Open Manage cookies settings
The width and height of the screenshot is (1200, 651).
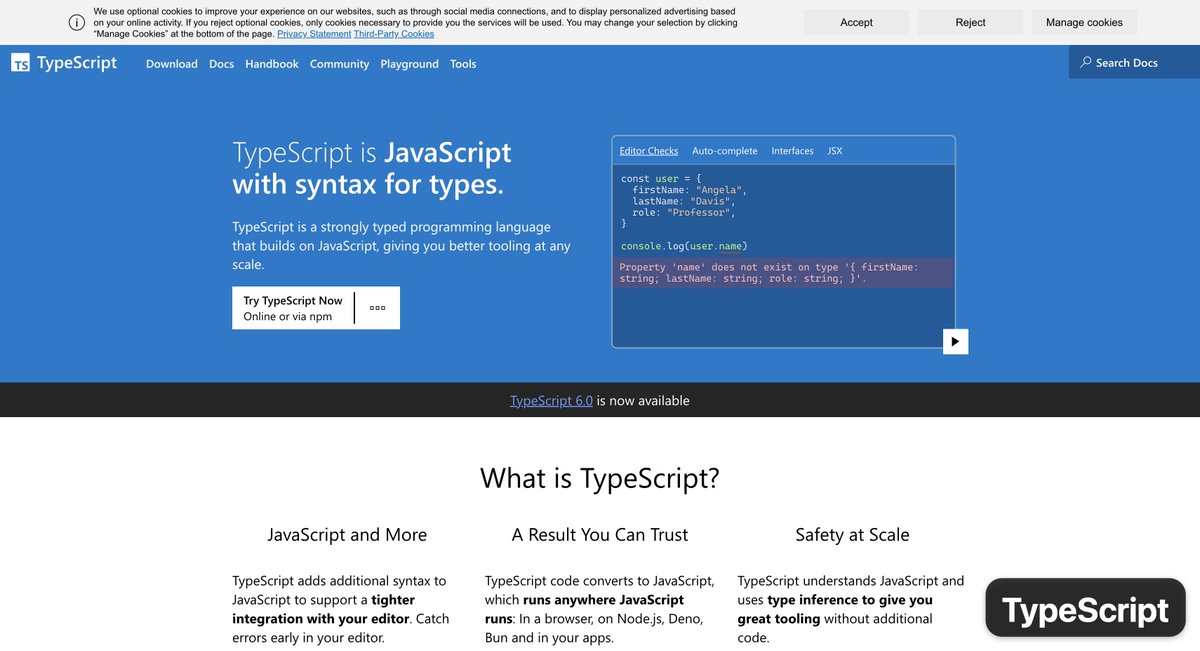pyautogui.click(x=1084, y=22)
